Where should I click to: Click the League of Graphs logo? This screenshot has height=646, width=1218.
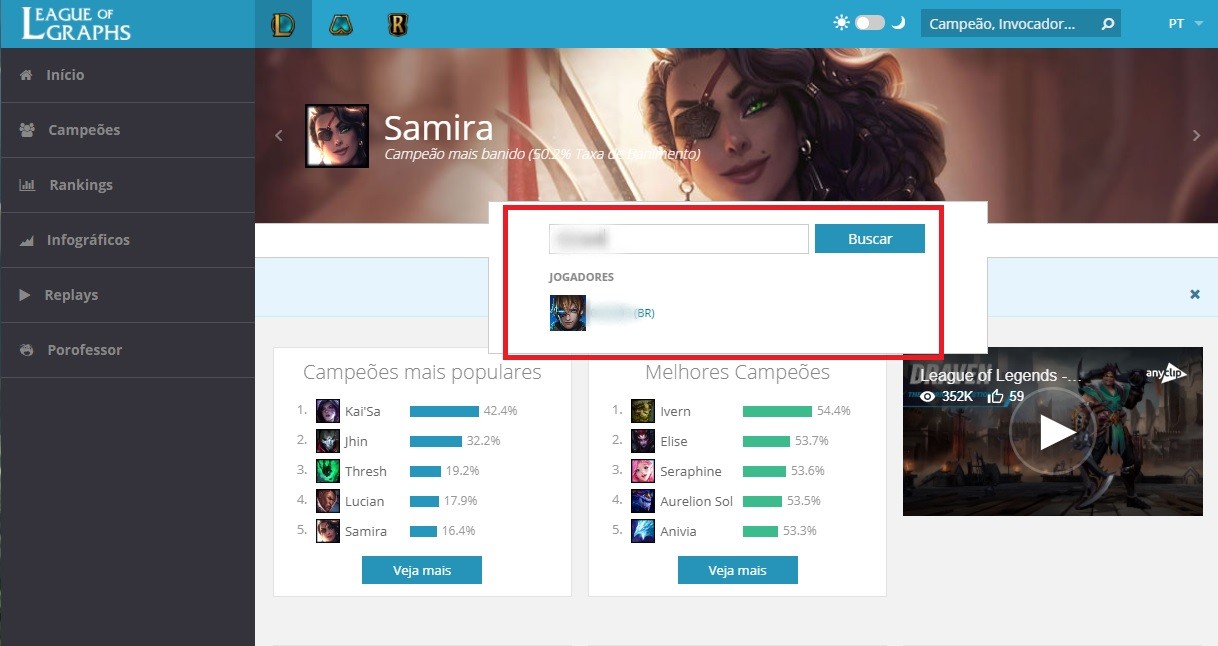coord(77,23)
